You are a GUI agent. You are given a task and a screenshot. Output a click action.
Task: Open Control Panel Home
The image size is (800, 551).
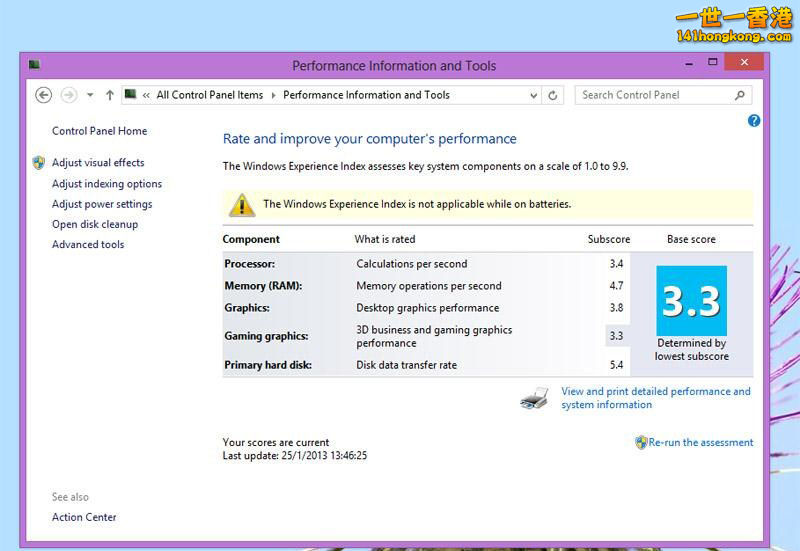[x=99, y=131]
